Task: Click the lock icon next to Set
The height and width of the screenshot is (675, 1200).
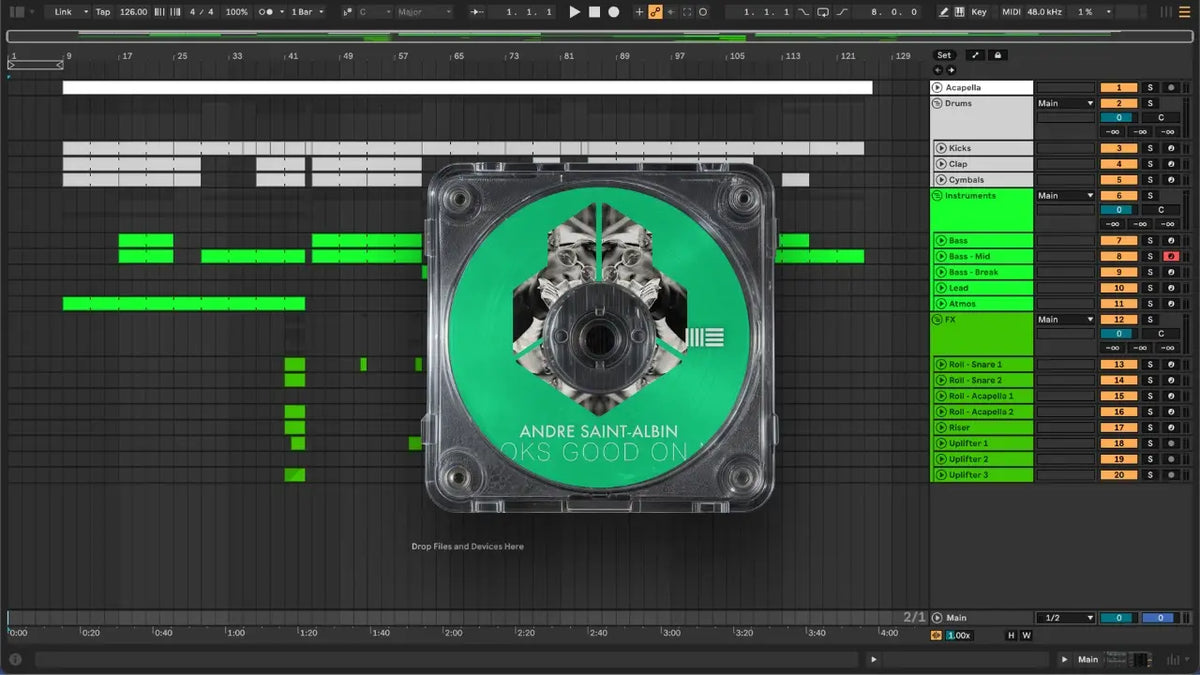Action: click(x=998, y=55)
